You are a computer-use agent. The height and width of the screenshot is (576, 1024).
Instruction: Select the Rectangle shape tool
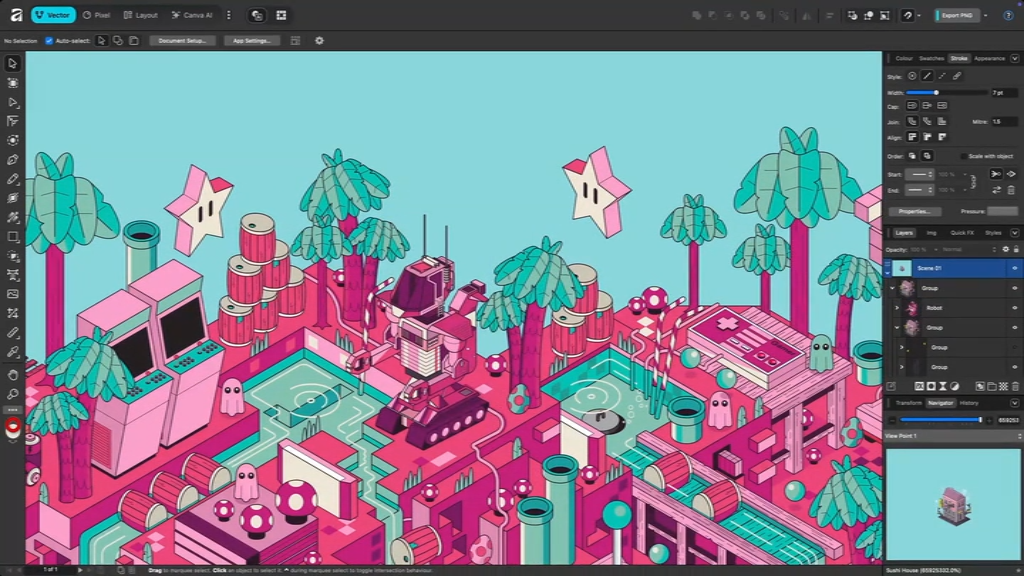coord(12,236)
